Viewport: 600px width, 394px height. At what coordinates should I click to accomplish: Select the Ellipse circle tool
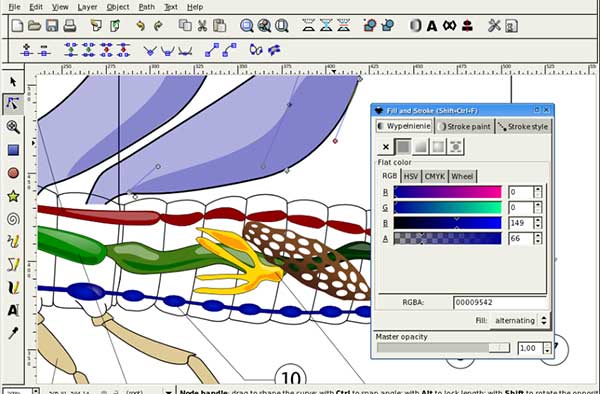pos(13,173)
